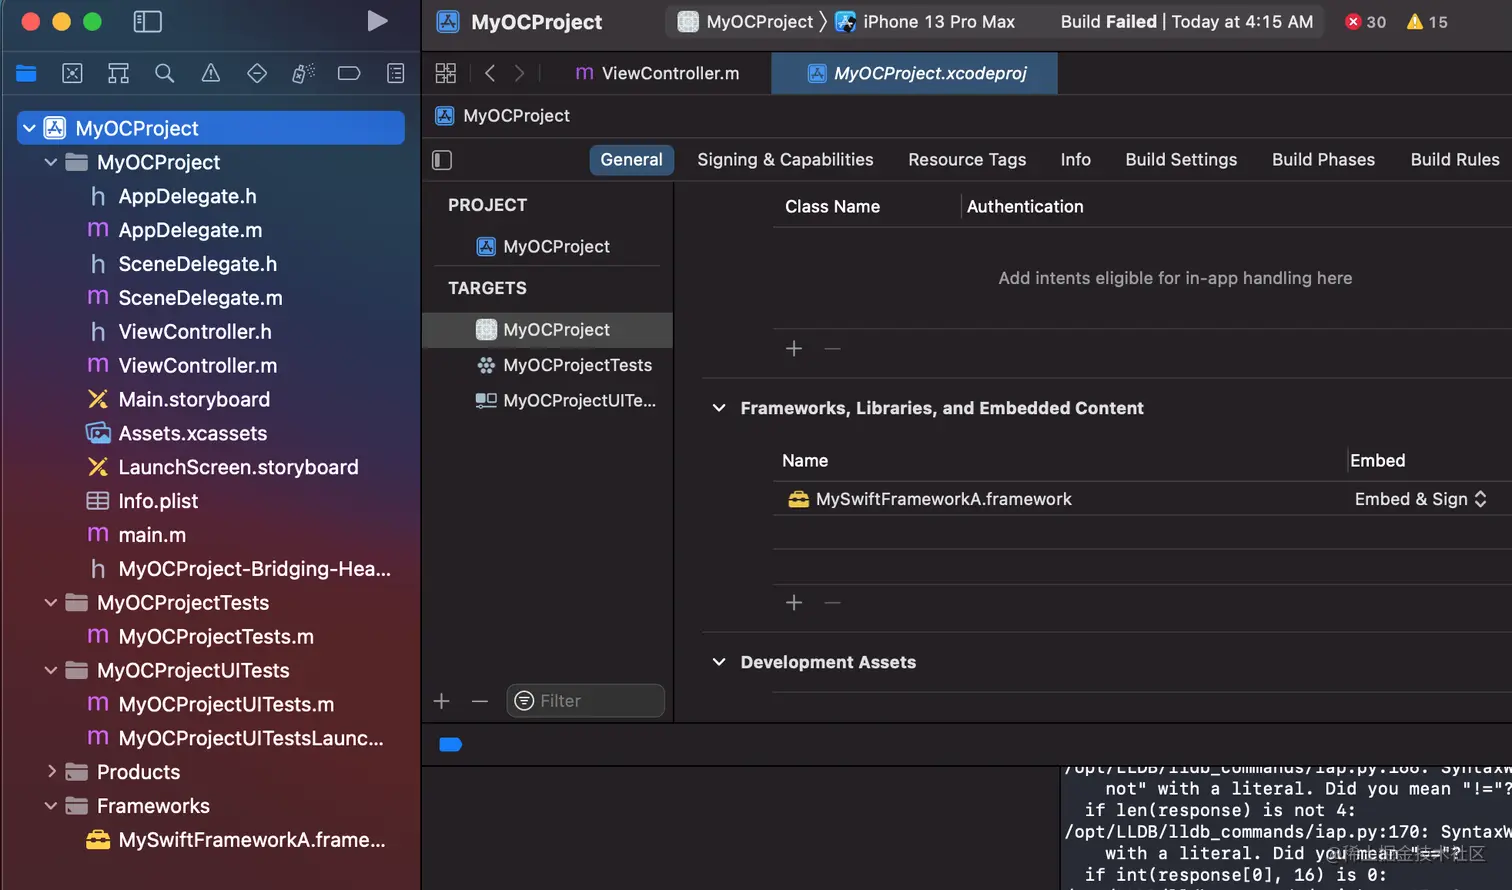The height and width of the screenshot is (890, 1512).
Task: Open Build Settings tab
Action: pos(1181,160)
